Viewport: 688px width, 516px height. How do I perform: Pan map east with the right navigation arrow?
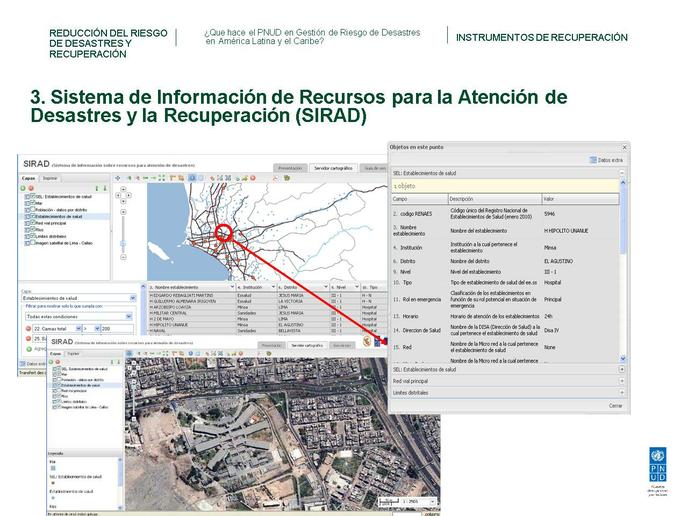129,195
